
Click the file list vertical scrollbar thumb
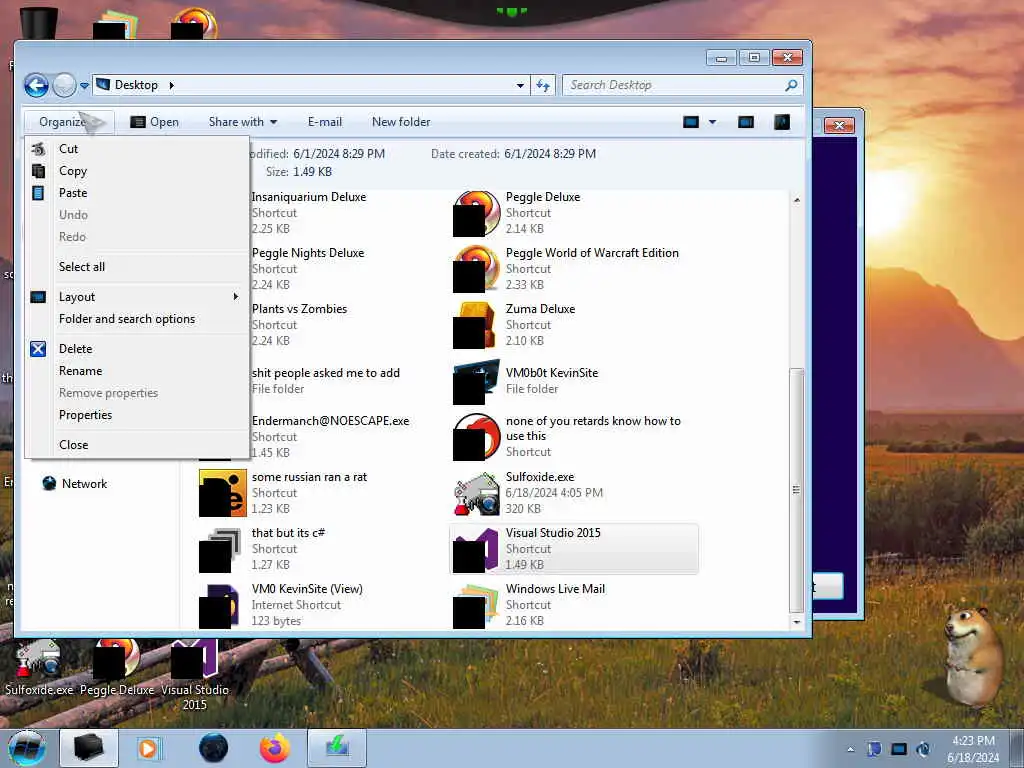797,490
